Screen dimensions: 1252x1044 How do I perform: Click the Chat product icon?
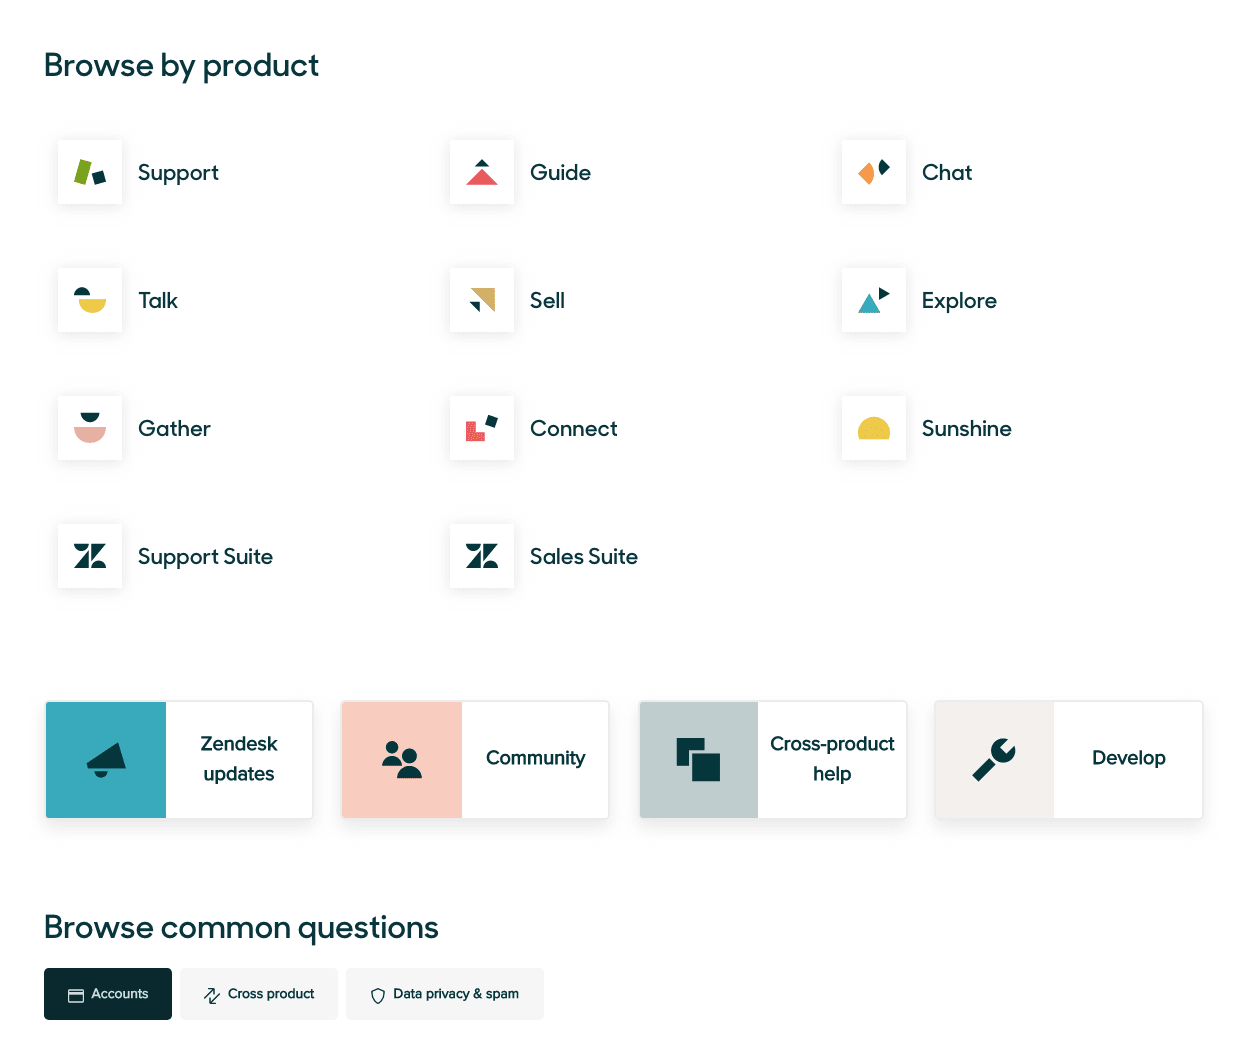coord(874,172)
